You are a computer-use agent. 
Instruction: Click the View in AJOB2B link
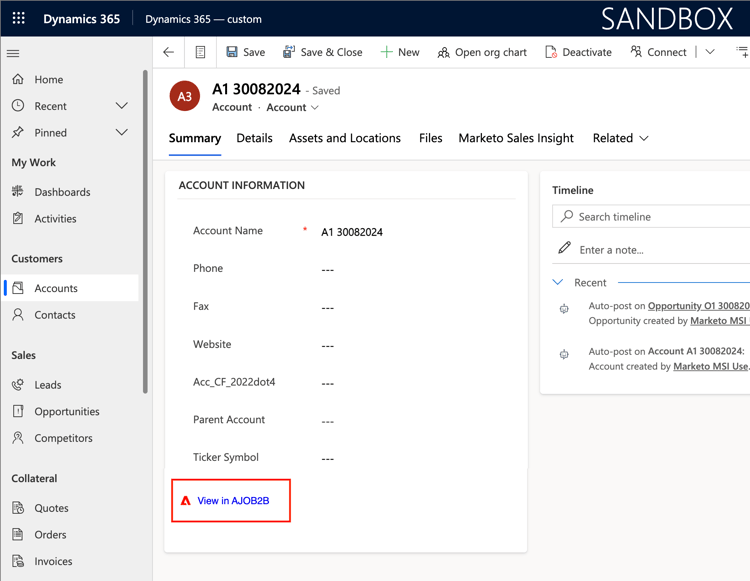233,500
